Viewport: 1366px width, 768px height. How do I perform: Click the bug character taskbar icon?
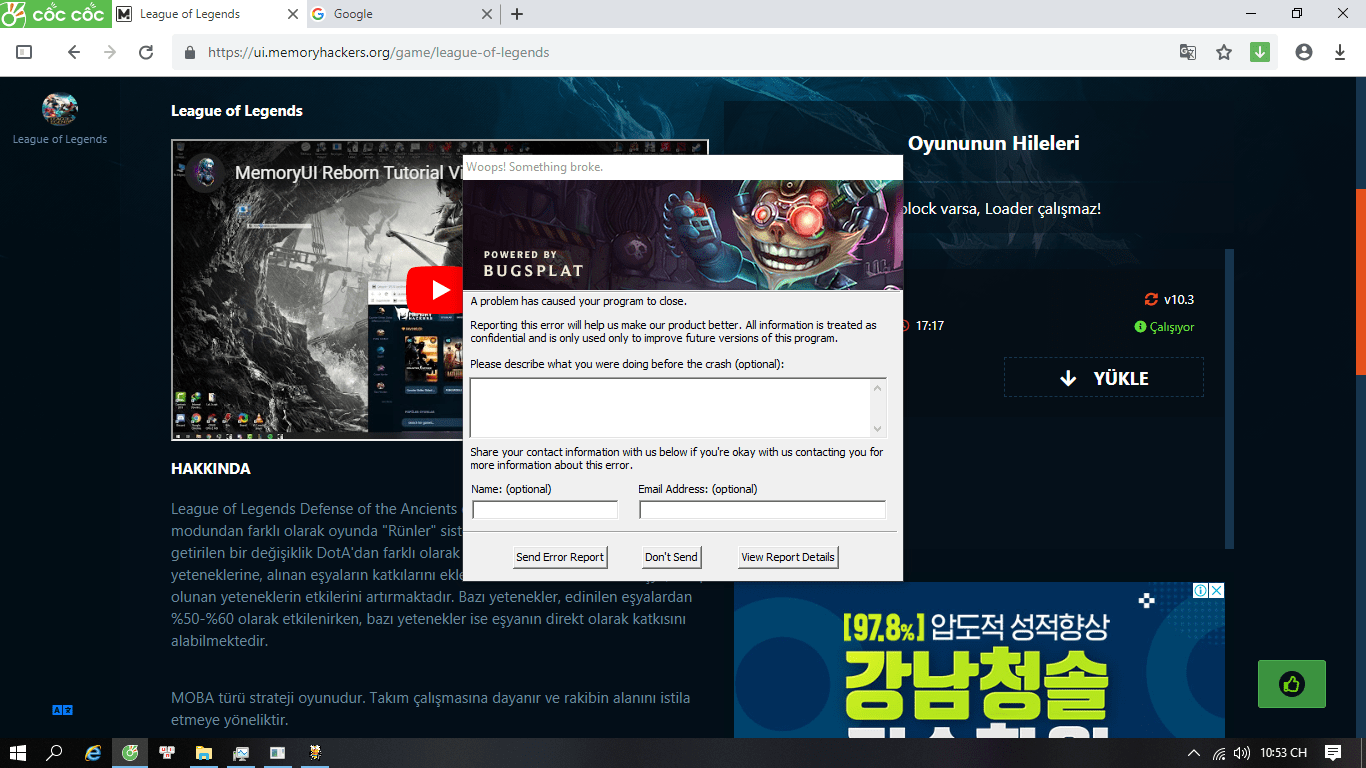point(314,753)
